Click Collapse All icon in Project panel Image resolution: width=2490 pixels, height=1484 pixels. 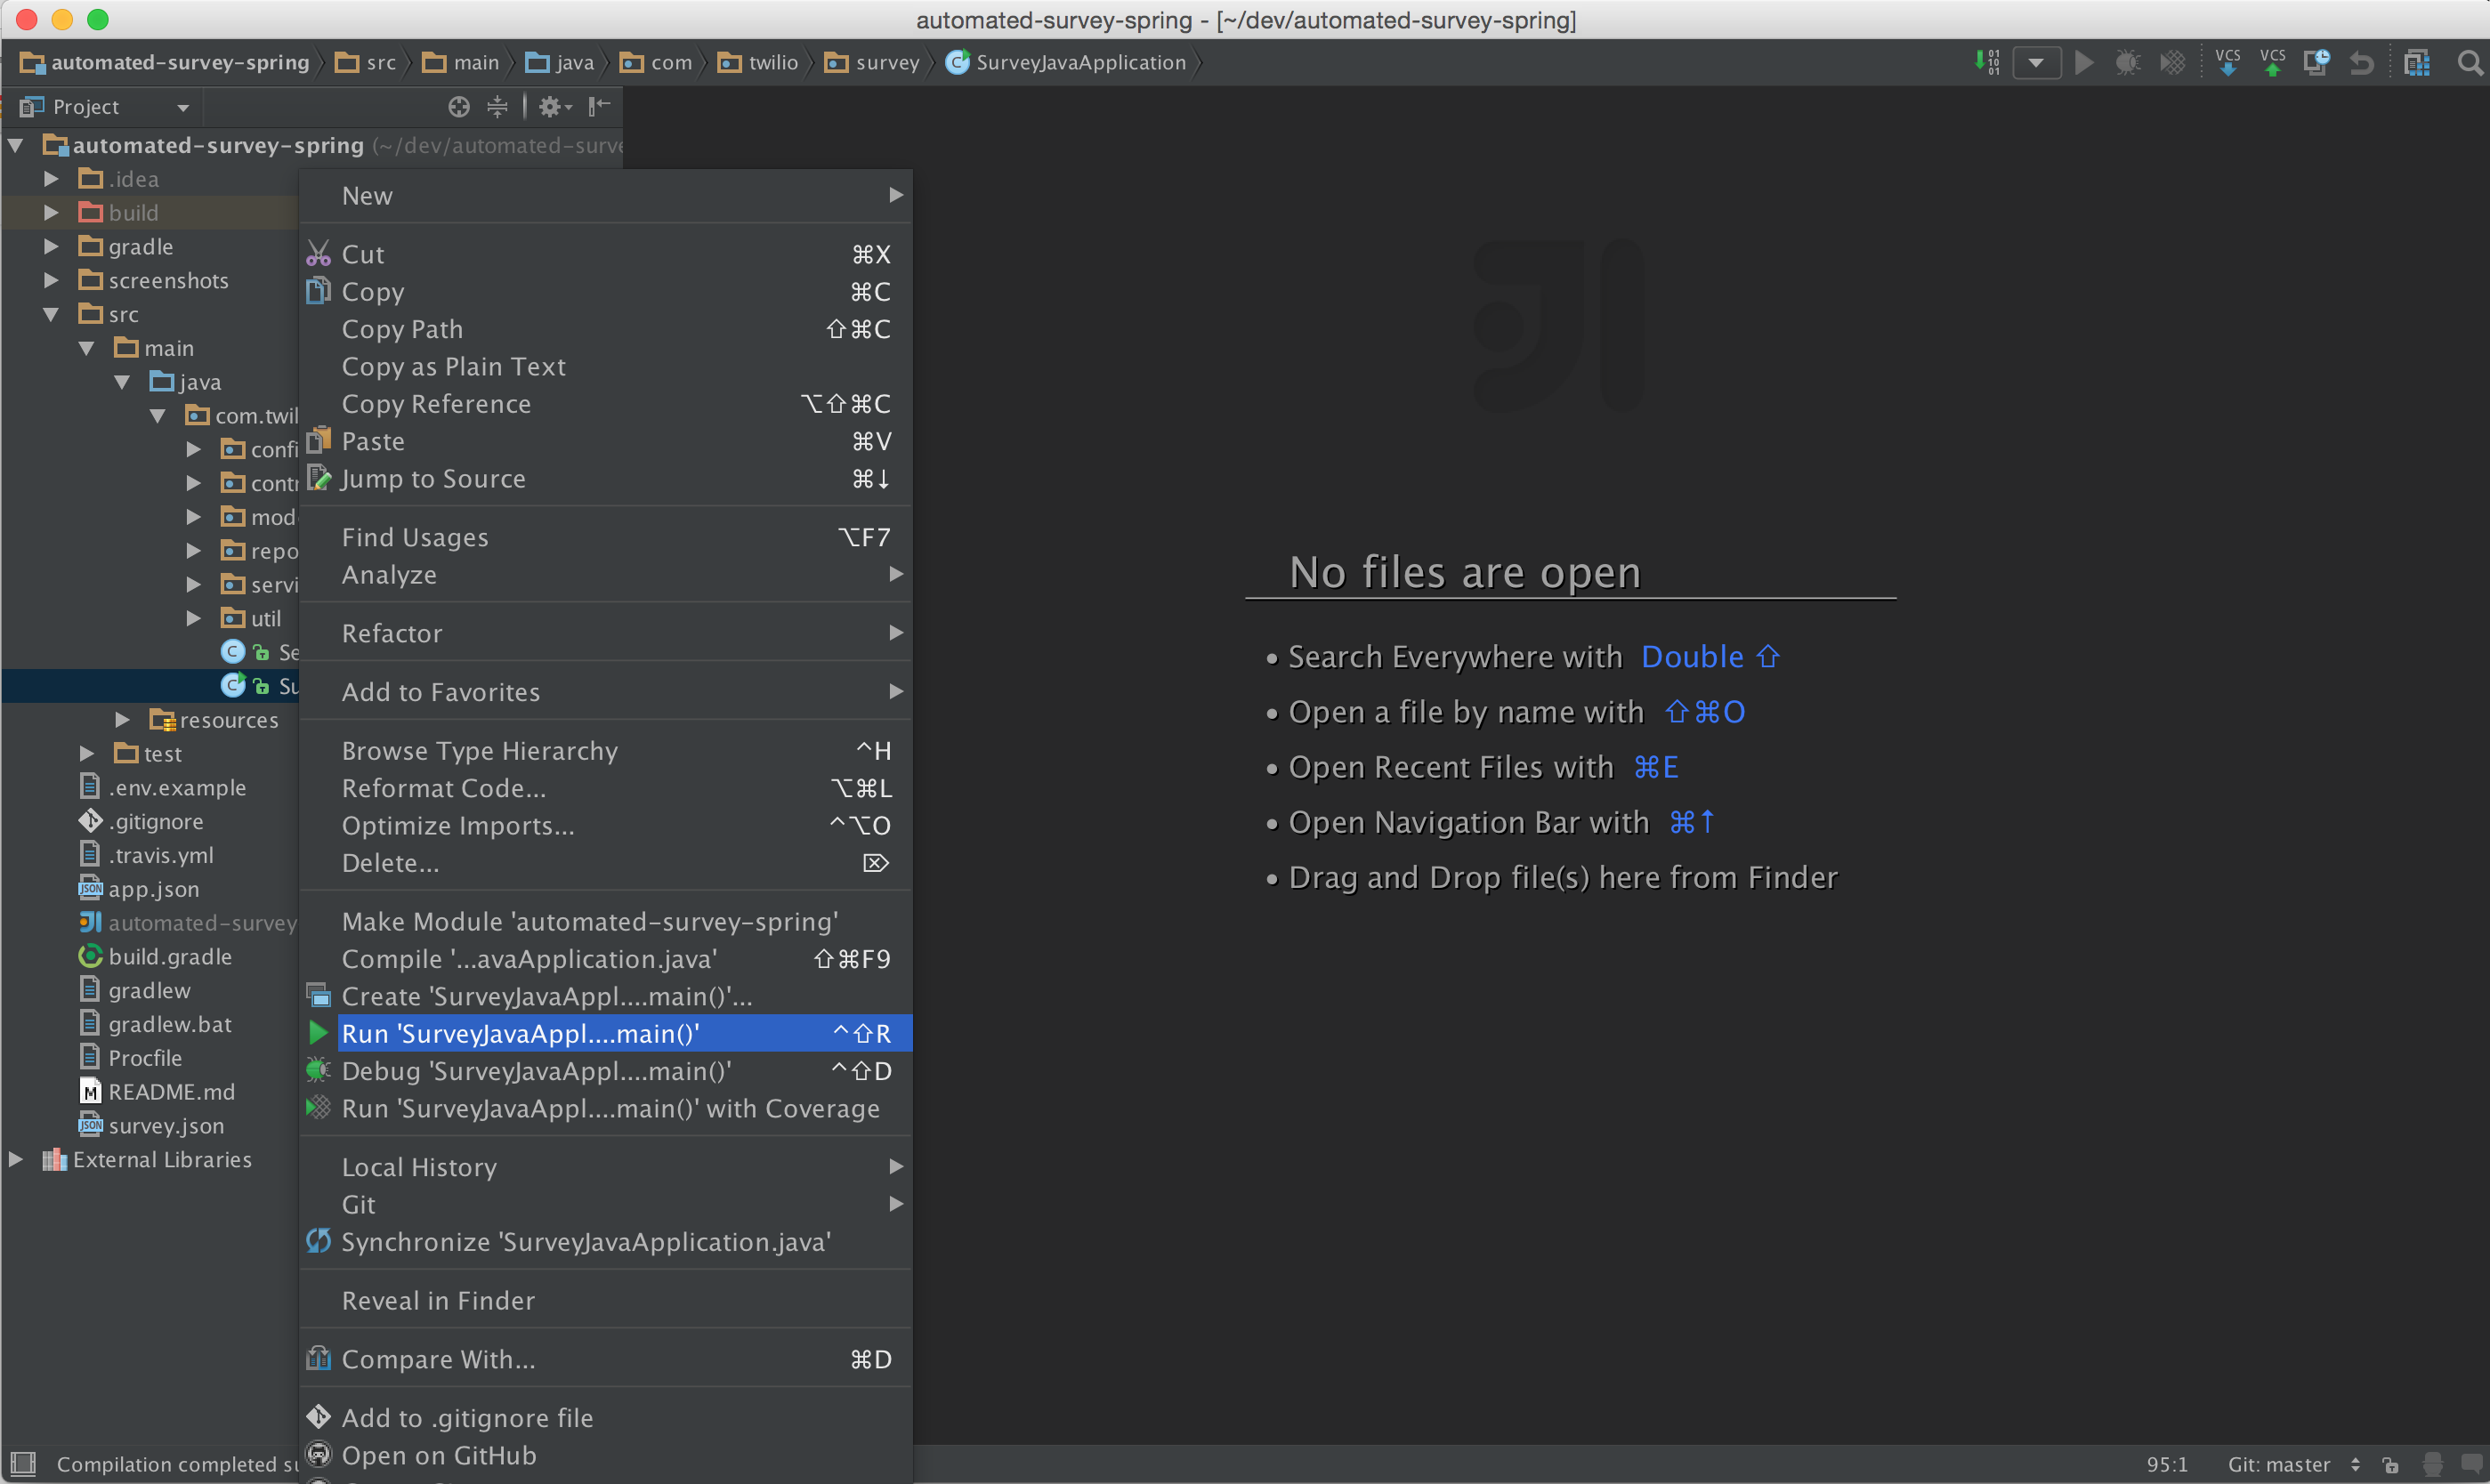[x=497, y=107]
